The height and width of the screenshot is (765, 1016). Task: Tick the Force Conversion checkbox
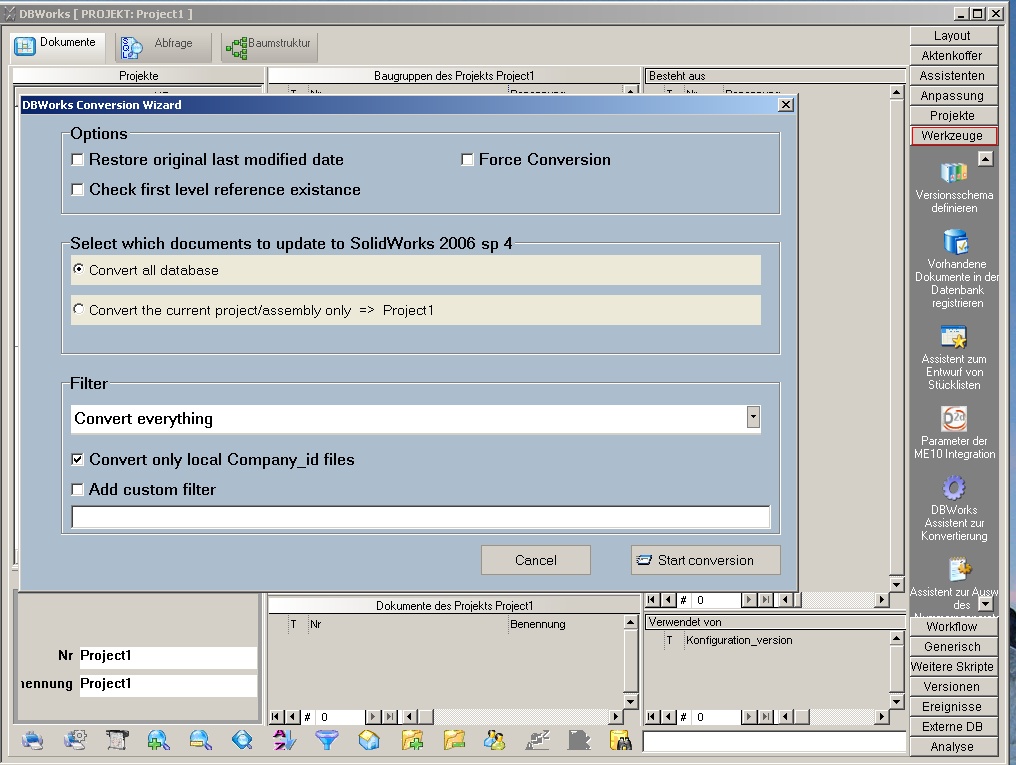(467, 159)
